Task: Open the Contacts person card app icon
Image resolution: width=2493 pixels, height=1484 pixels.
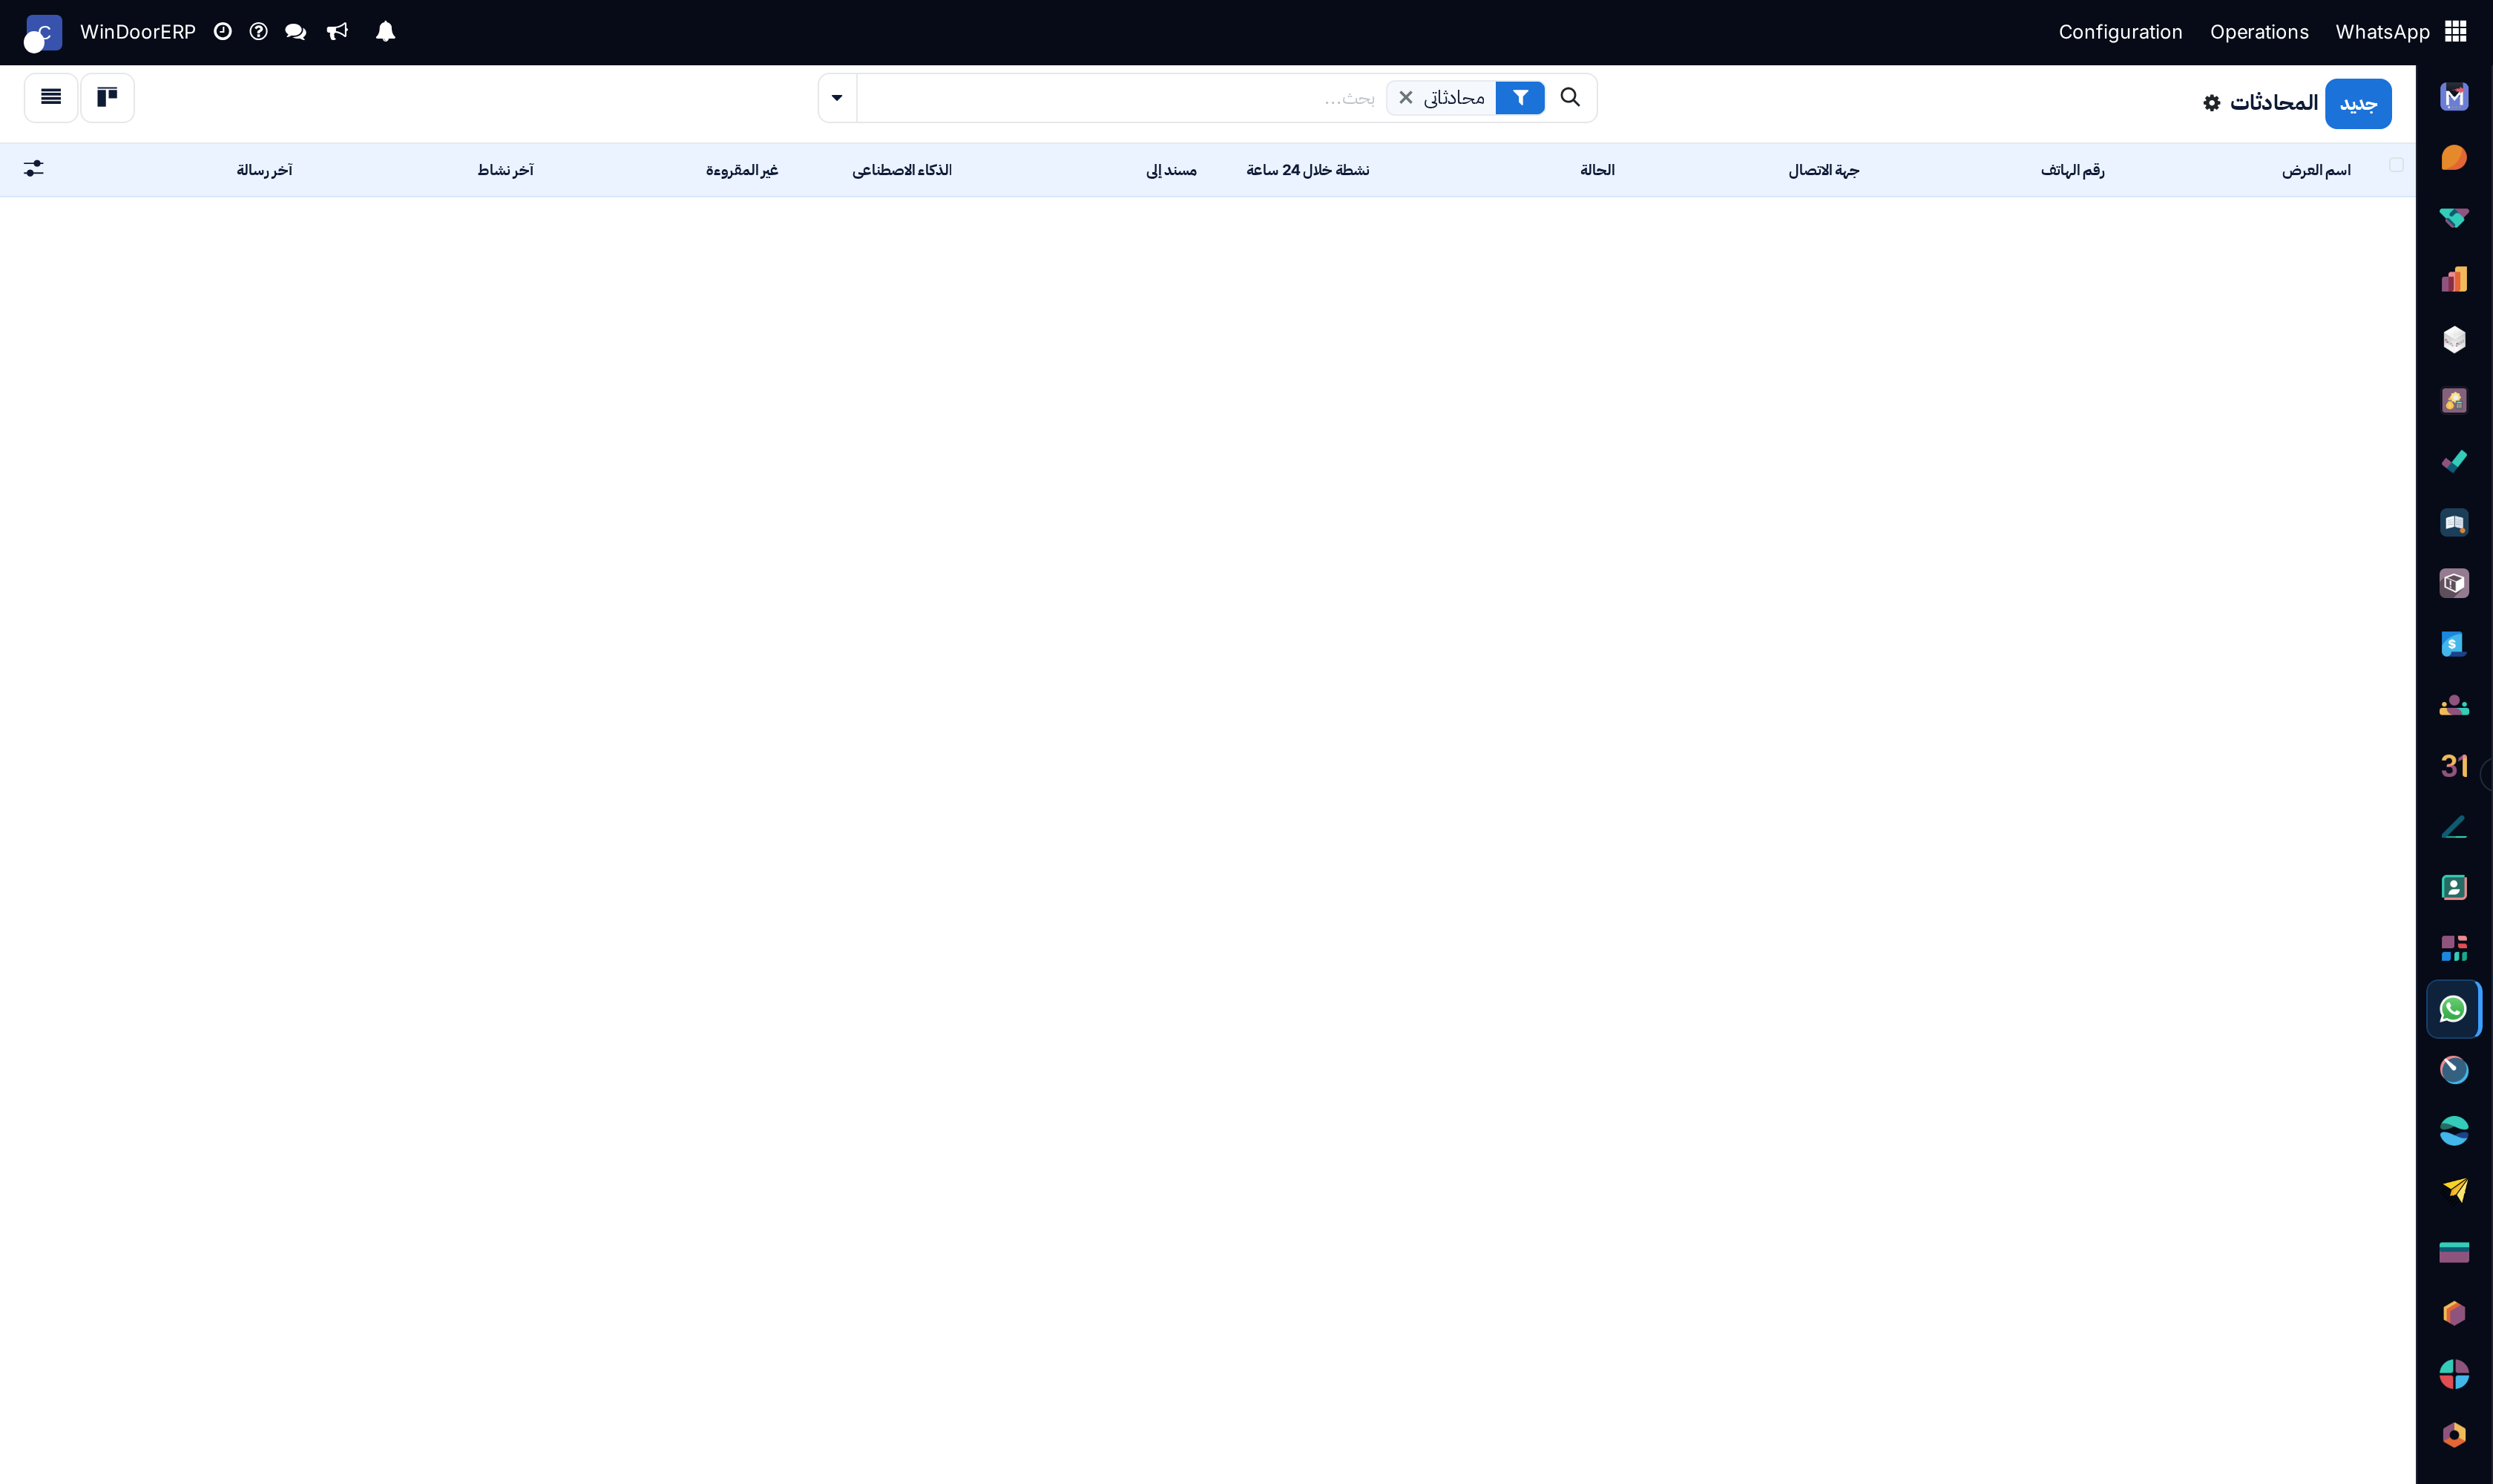Action: (2454, 887)
